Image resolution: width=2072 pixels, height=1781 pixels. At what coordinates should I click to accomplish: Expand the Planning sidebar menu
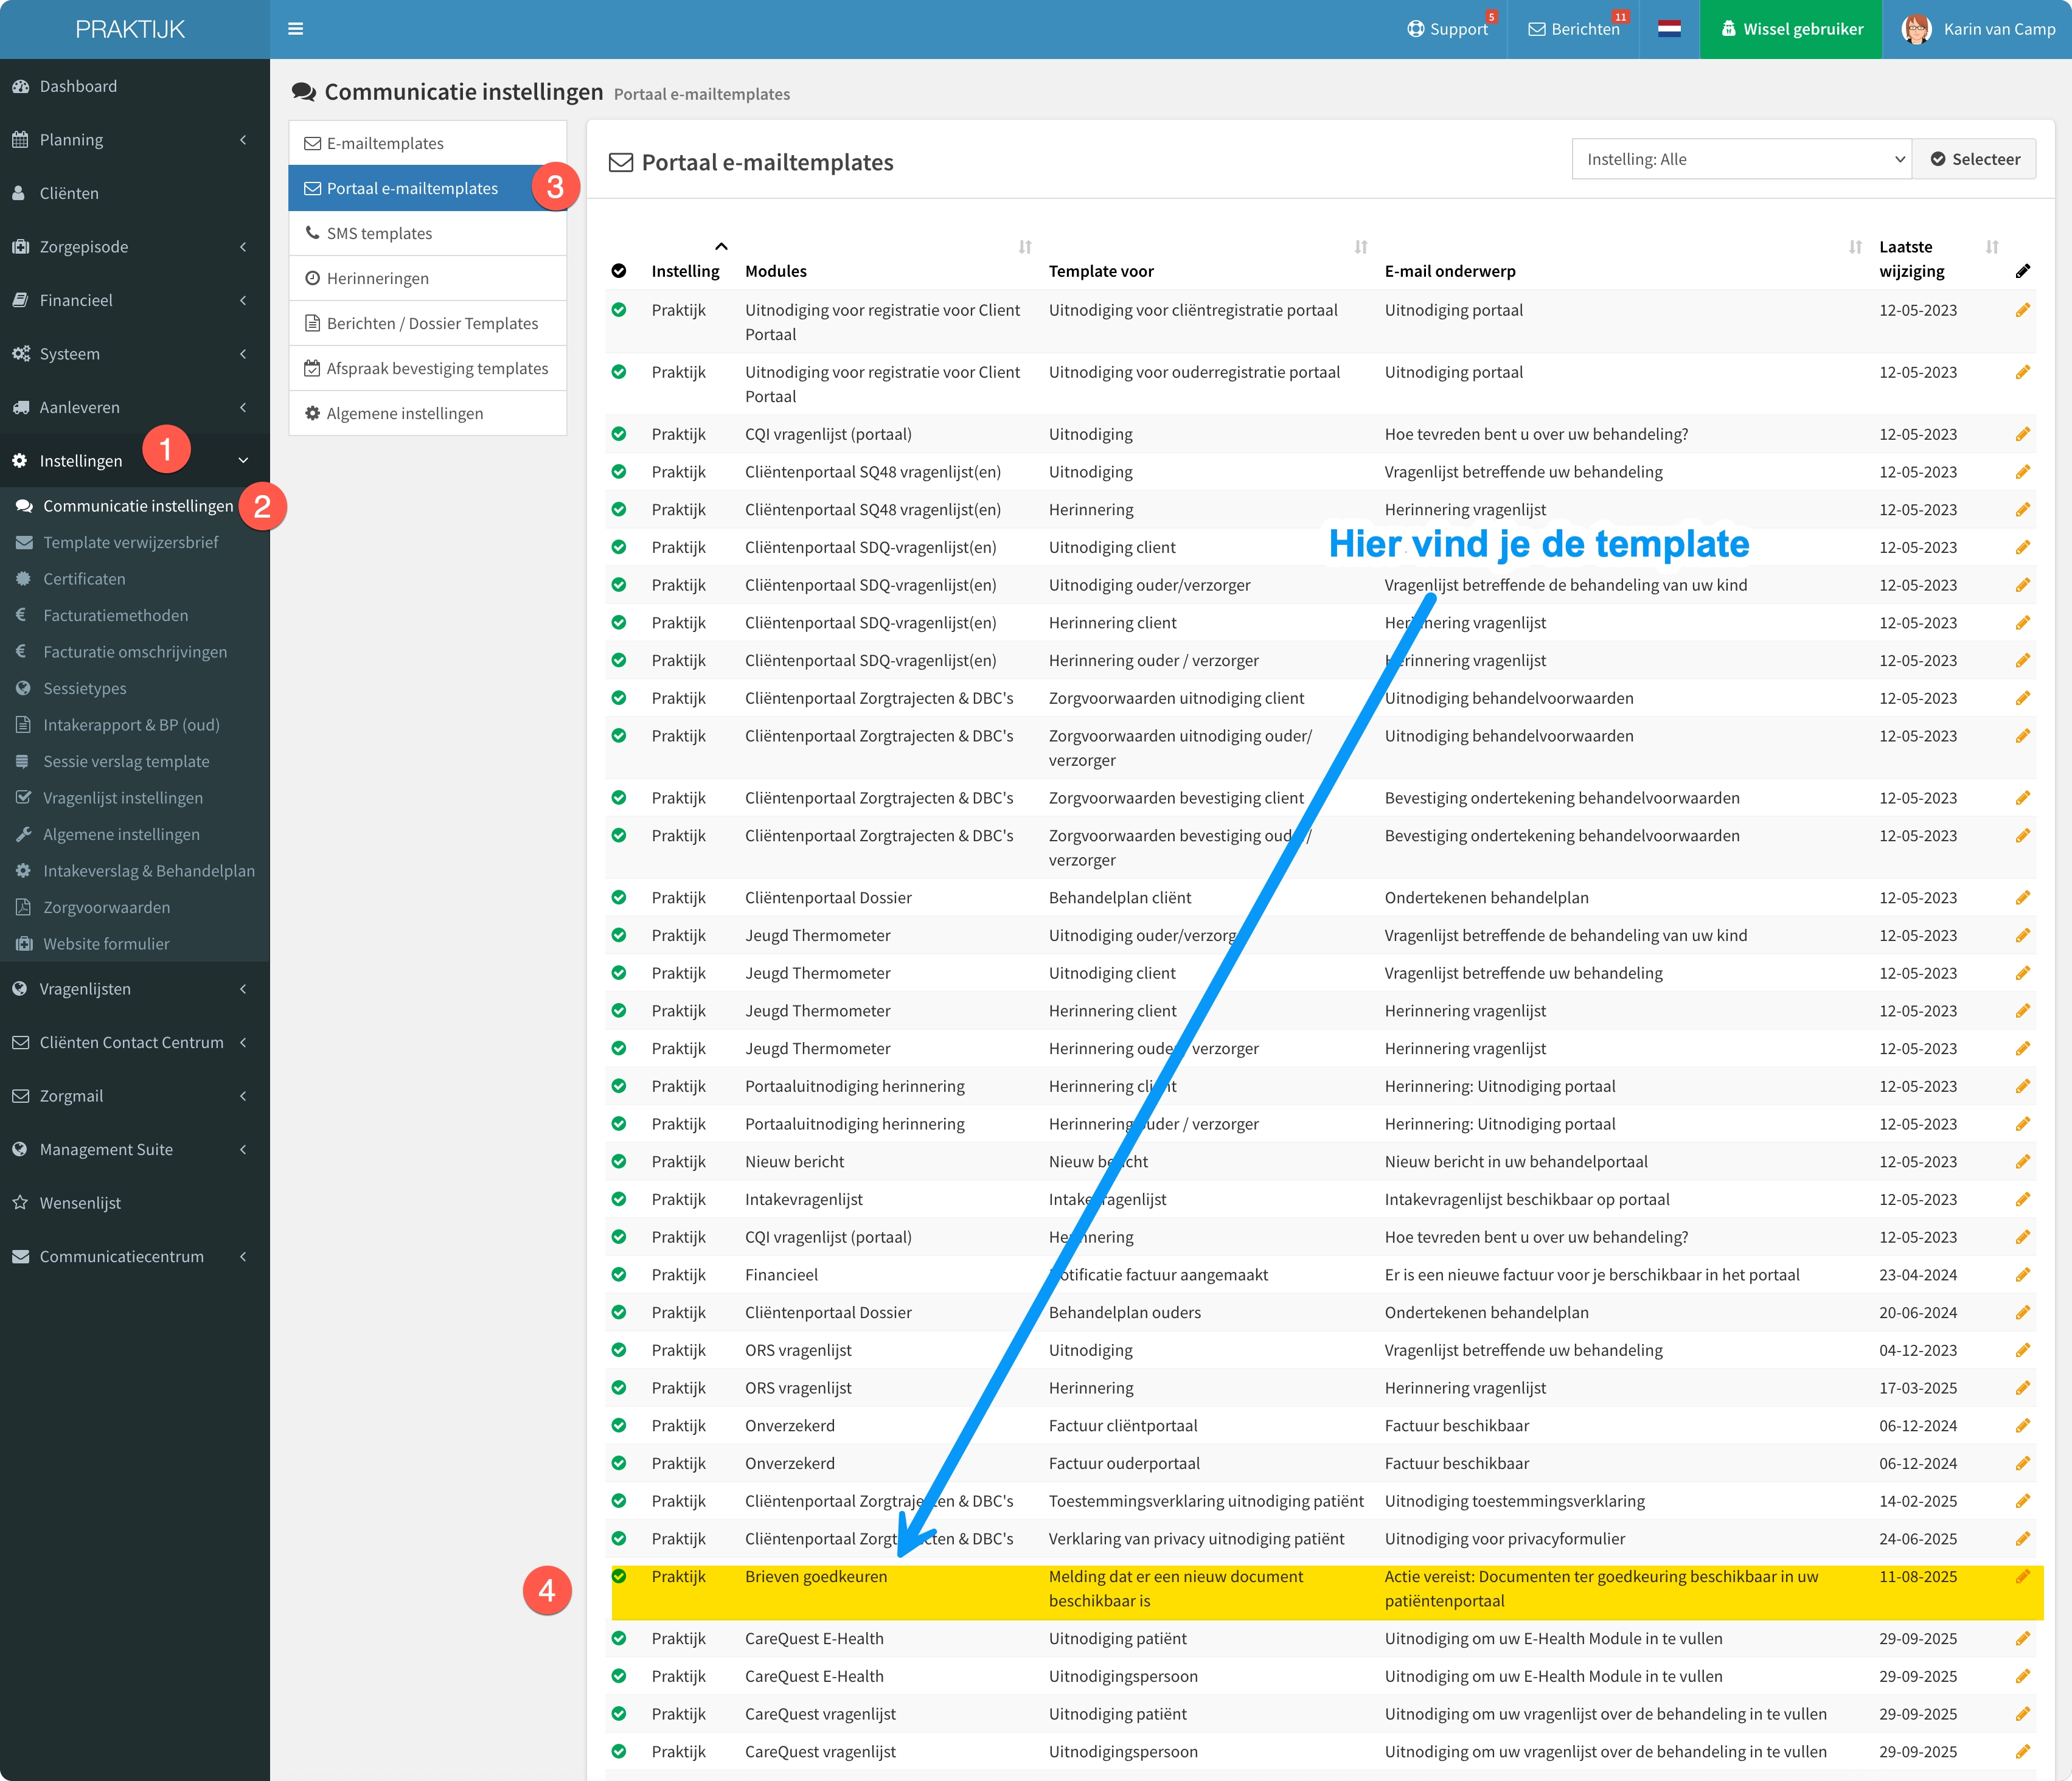135,140
